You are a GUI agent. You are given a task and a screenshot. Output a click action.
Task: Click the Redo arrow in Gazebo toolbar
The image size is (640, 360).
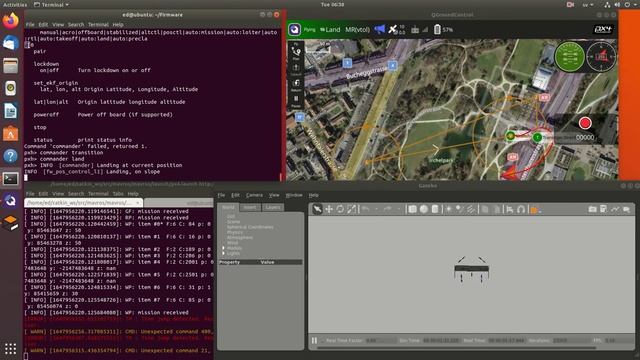(x=388, y=209)
